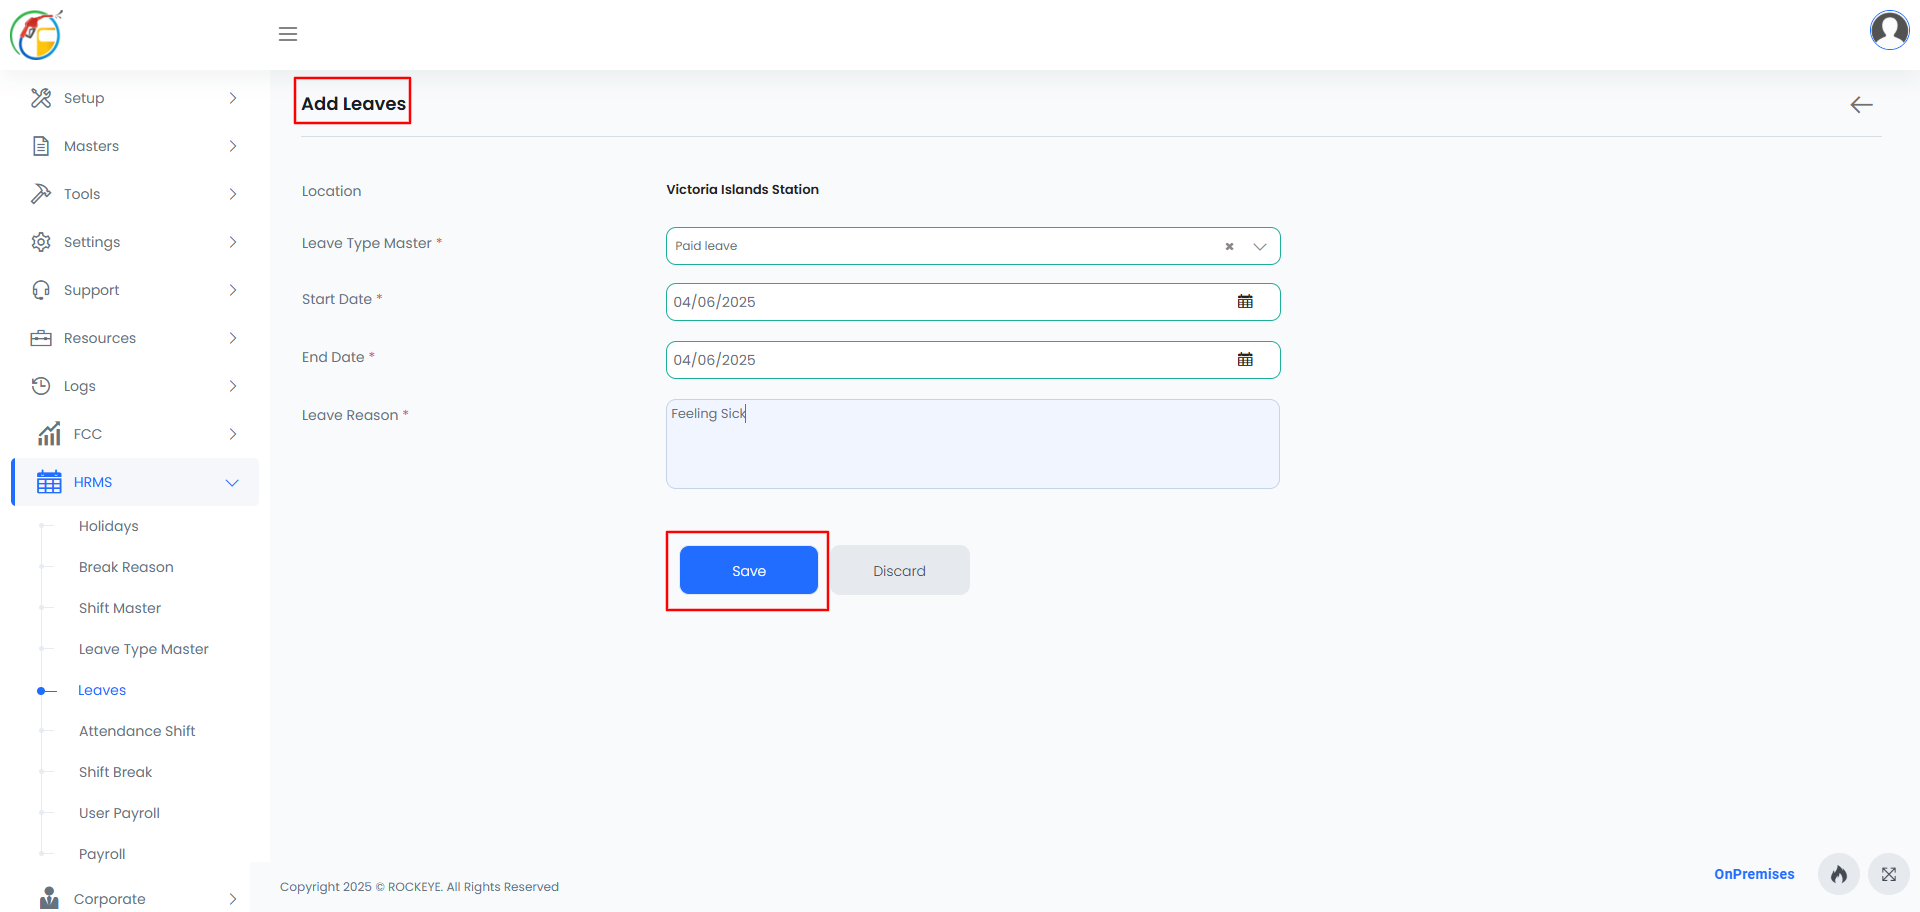Click the Start Date input field
Image resolution: width=1920 pixels, height=912 pixels.
(973, 302)
